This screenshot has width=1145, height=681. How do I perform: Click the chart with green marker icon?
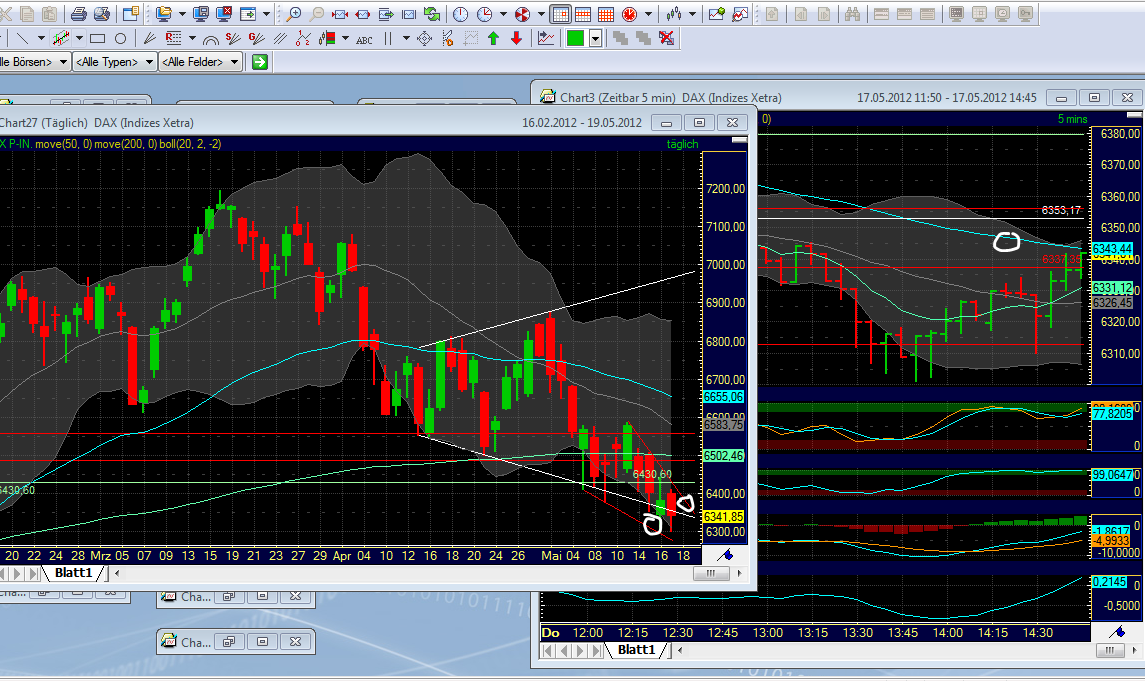tap(717, 14)
